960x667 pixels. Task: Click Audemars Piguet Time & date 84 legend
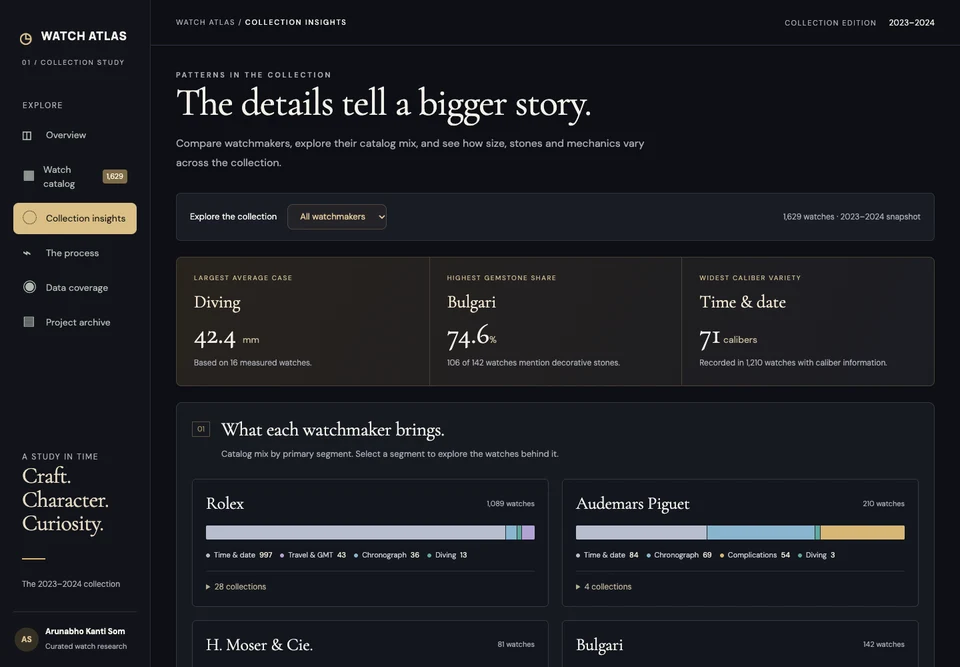(x=607, y=555)
